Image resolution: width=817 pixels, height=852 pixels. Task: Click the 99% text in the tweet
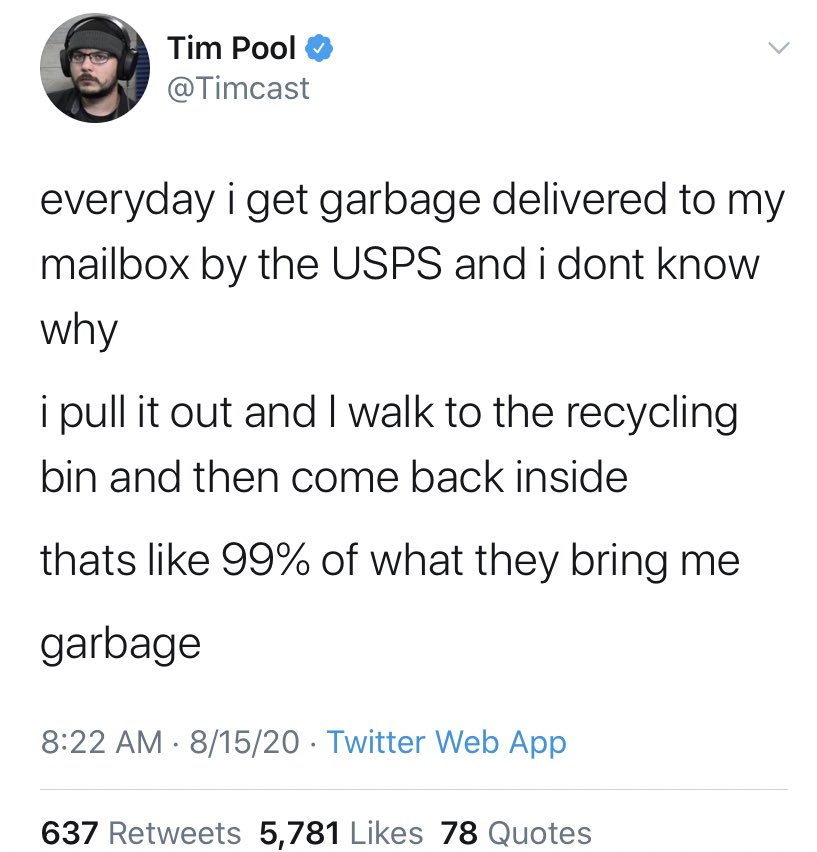266,560
